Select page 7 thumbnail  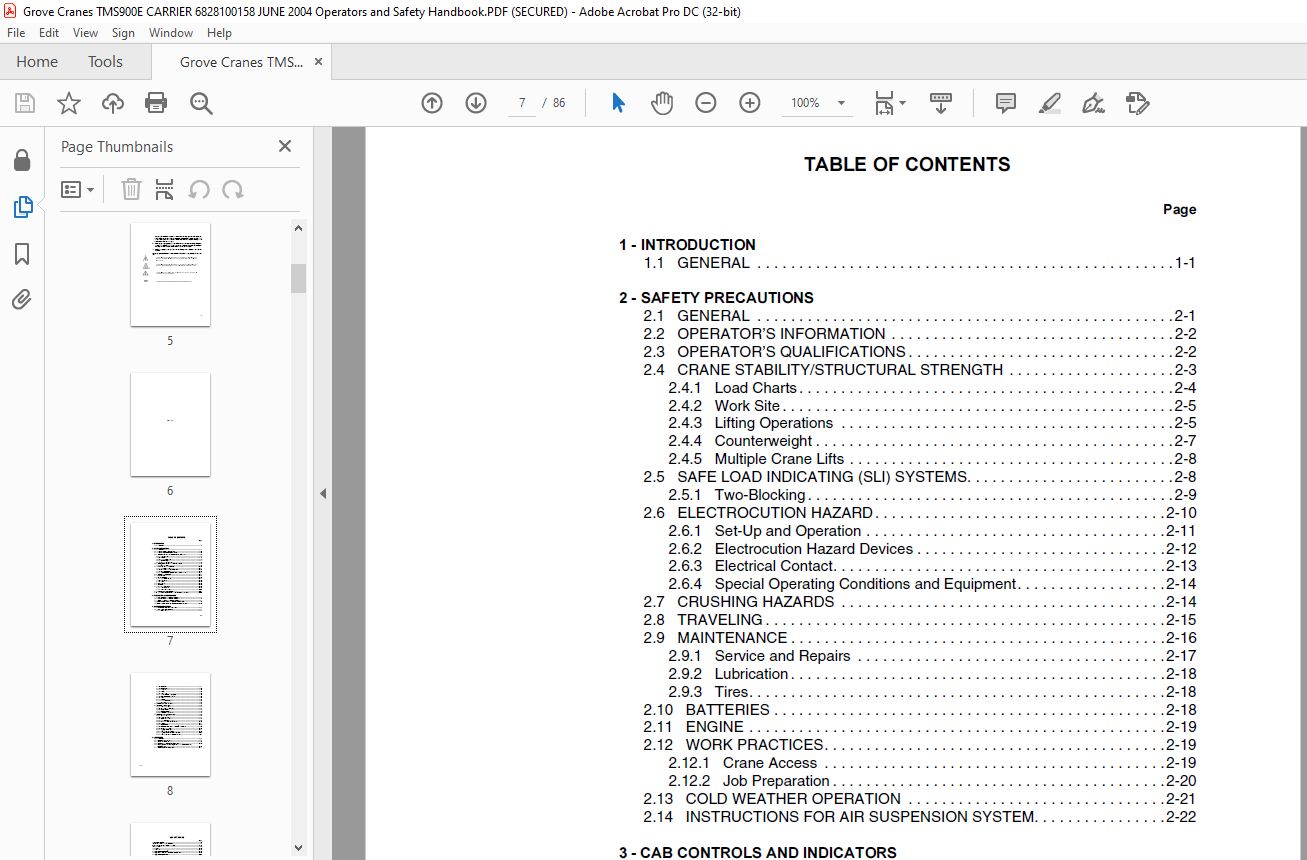170,574
